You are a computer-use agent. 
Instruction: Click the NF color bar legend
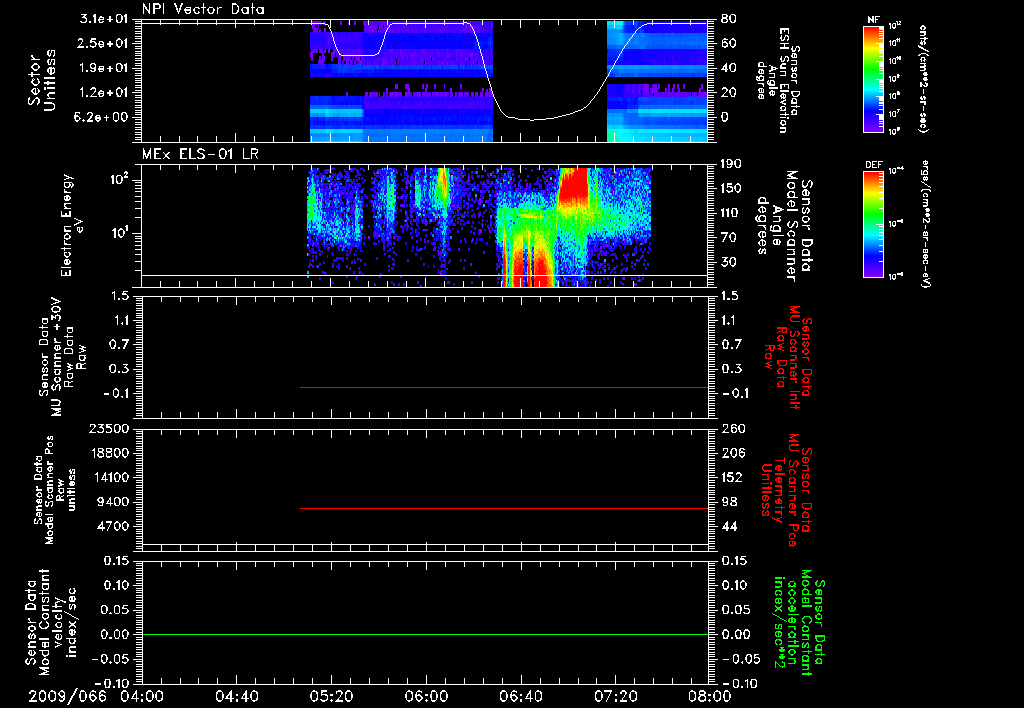tap(873, 78)
